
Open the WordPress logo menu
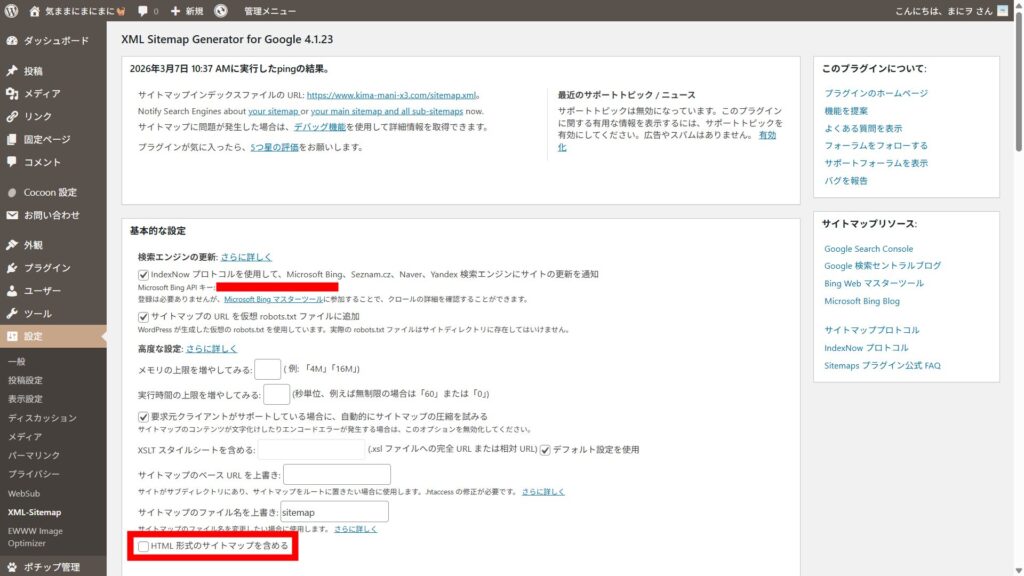click(10, 11)
